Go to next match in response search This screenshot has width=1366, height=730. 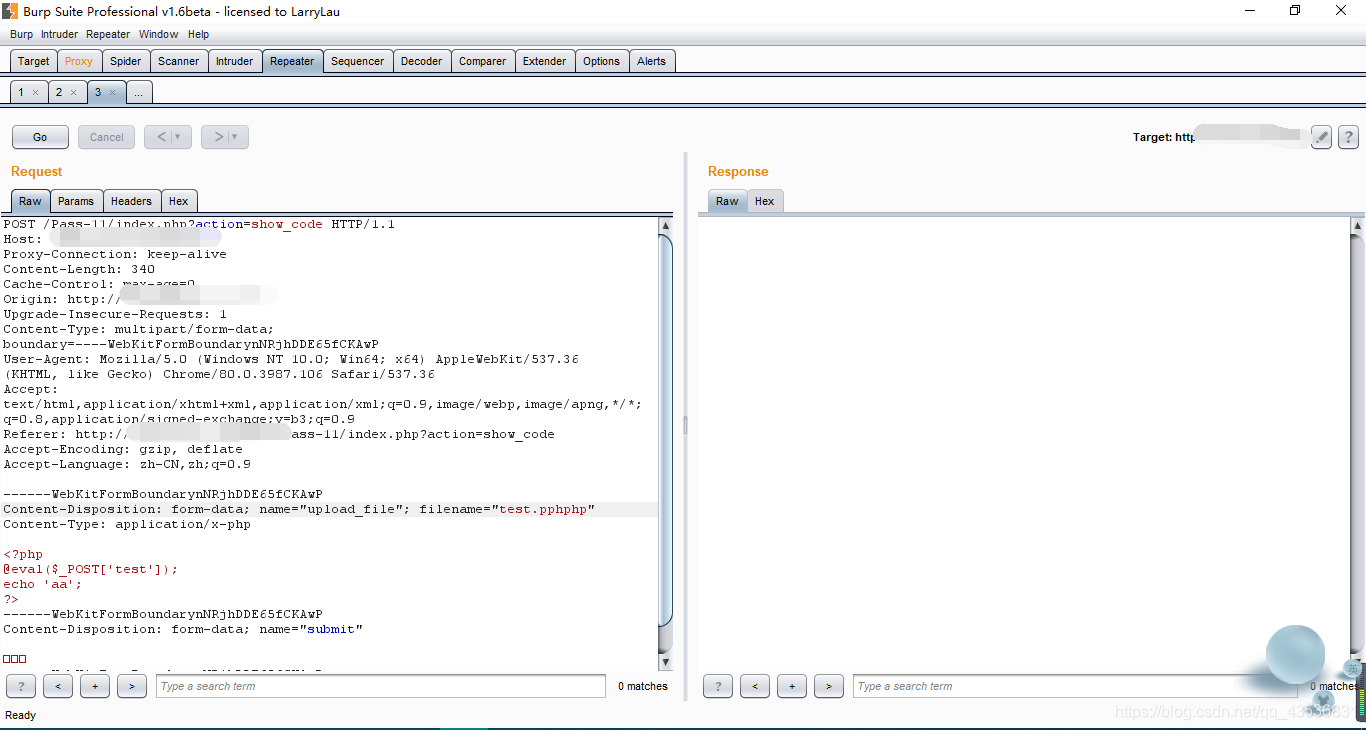829,686
